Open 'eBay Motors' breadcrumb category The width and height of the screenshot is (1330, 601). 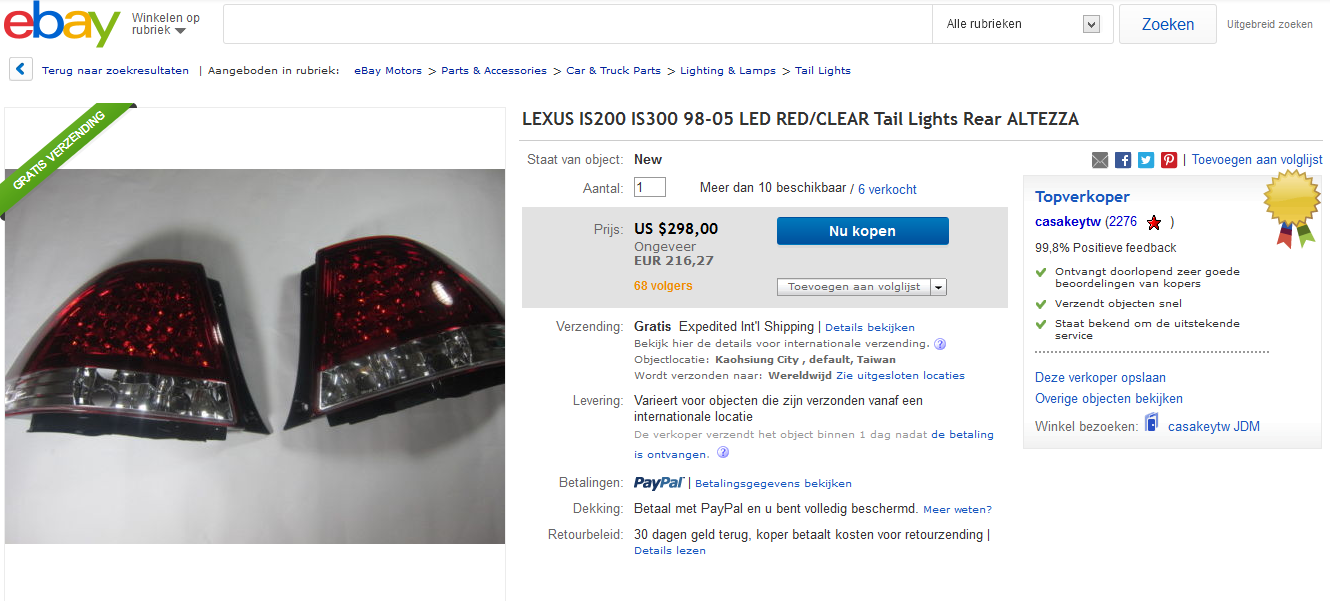click(388, 71)
